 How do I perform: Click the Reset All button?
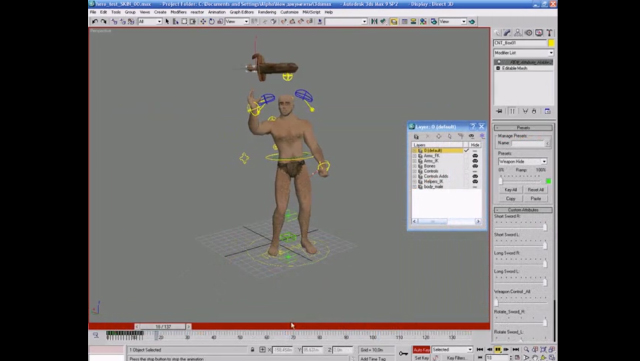tap(536, 190)
